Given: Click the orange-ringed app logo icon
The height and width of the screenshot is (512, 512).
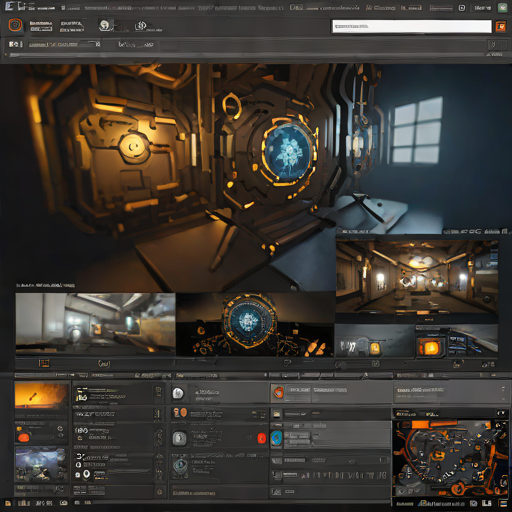Looking at the screenshot, I should (15, 25).
